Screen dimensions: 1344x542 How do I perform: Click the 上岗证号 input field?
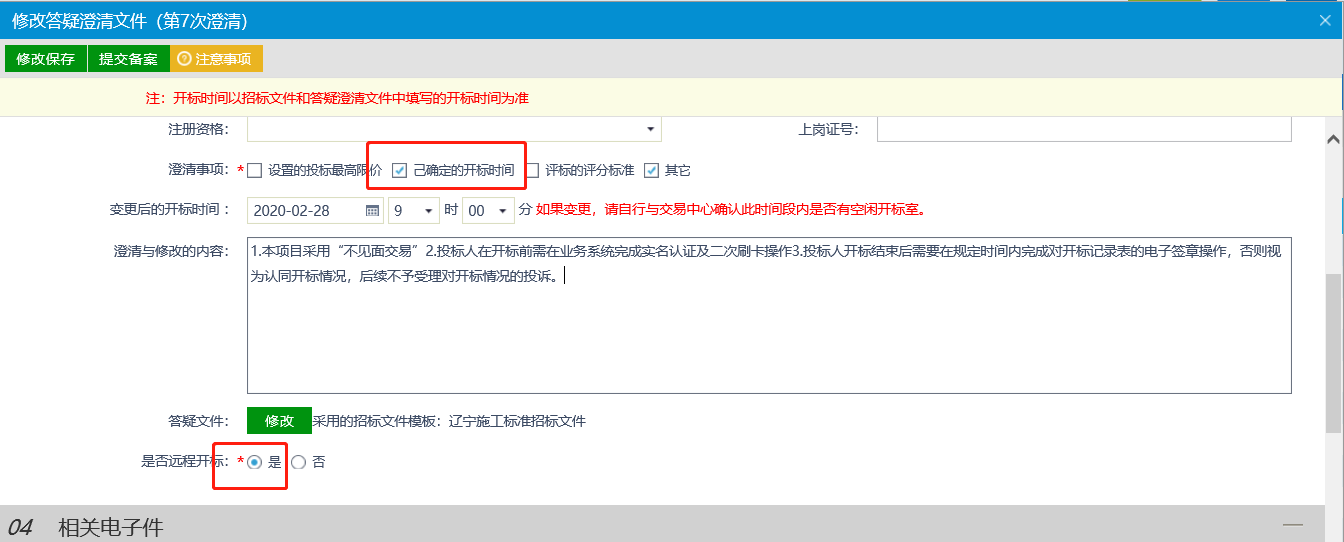(x=1083, y=130)
